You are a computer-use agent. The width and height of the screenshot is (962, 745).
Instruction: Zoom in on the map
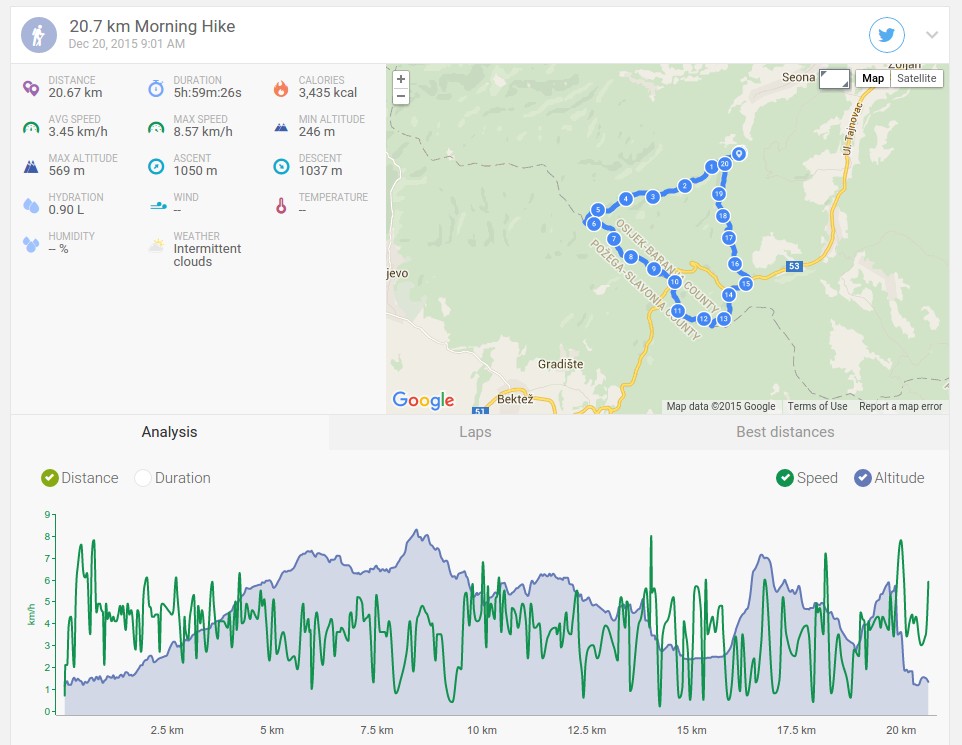(x=401, y=79)
